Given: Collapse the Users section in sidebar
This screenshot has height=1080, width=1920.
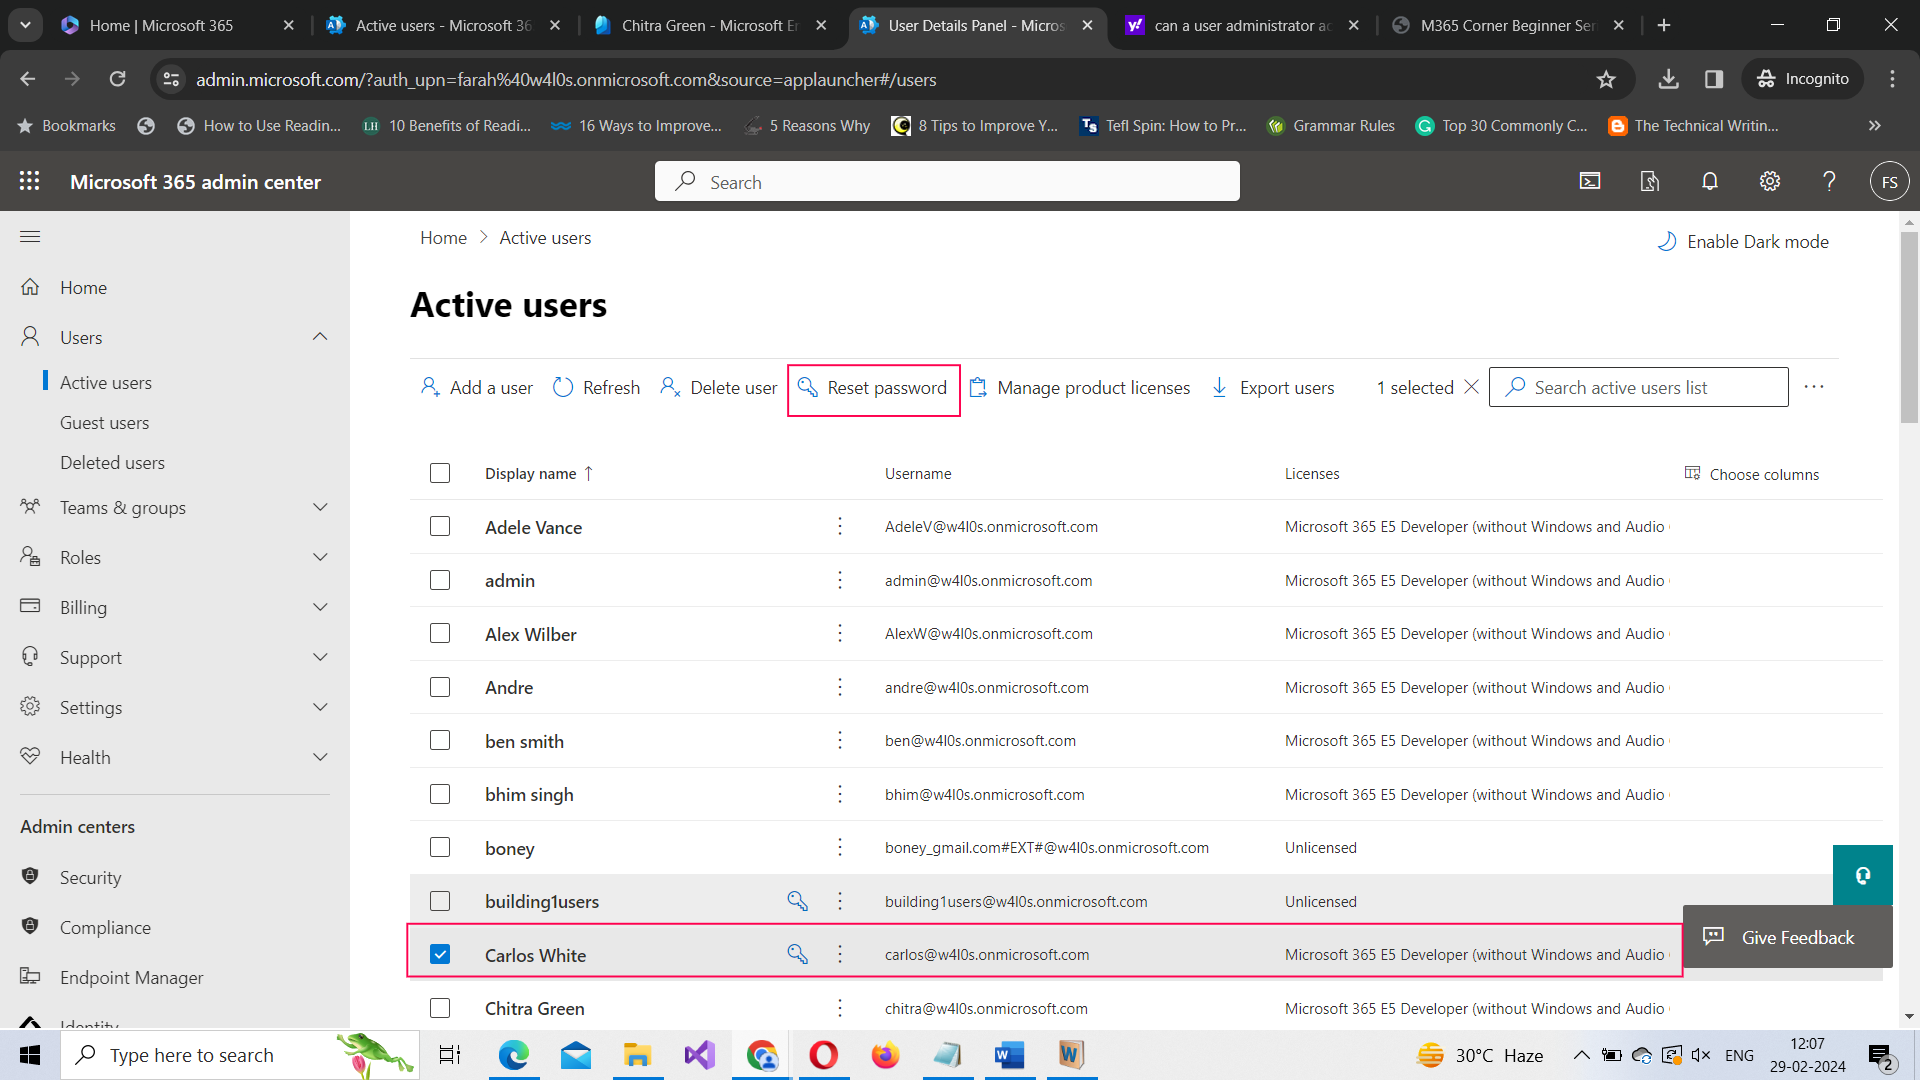Looking at the screenshot, I should point(320,336).
